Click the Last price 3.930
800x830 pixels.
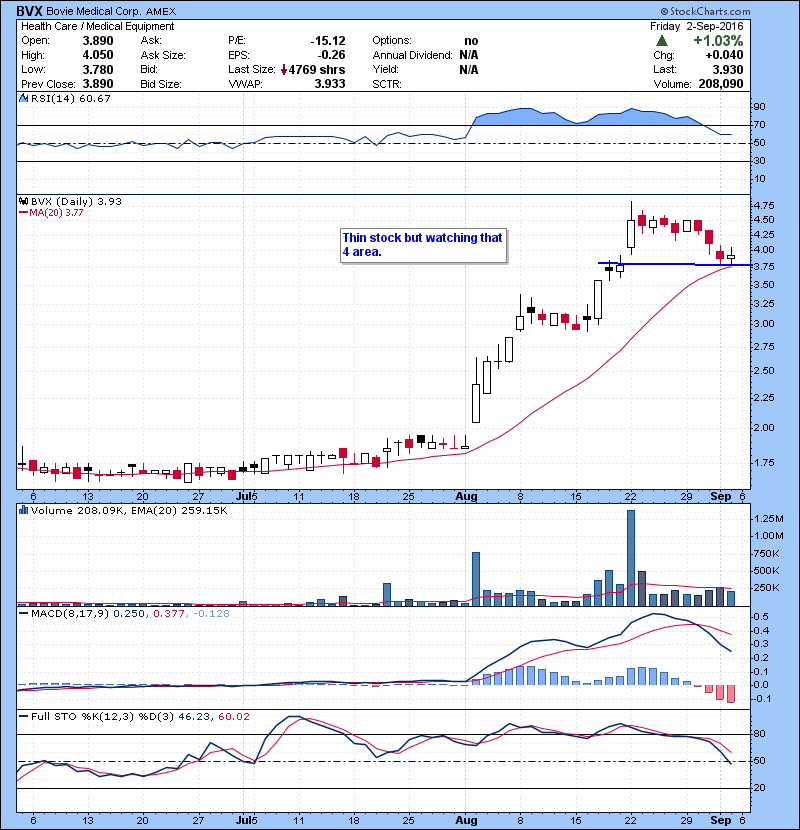point(727,69)
